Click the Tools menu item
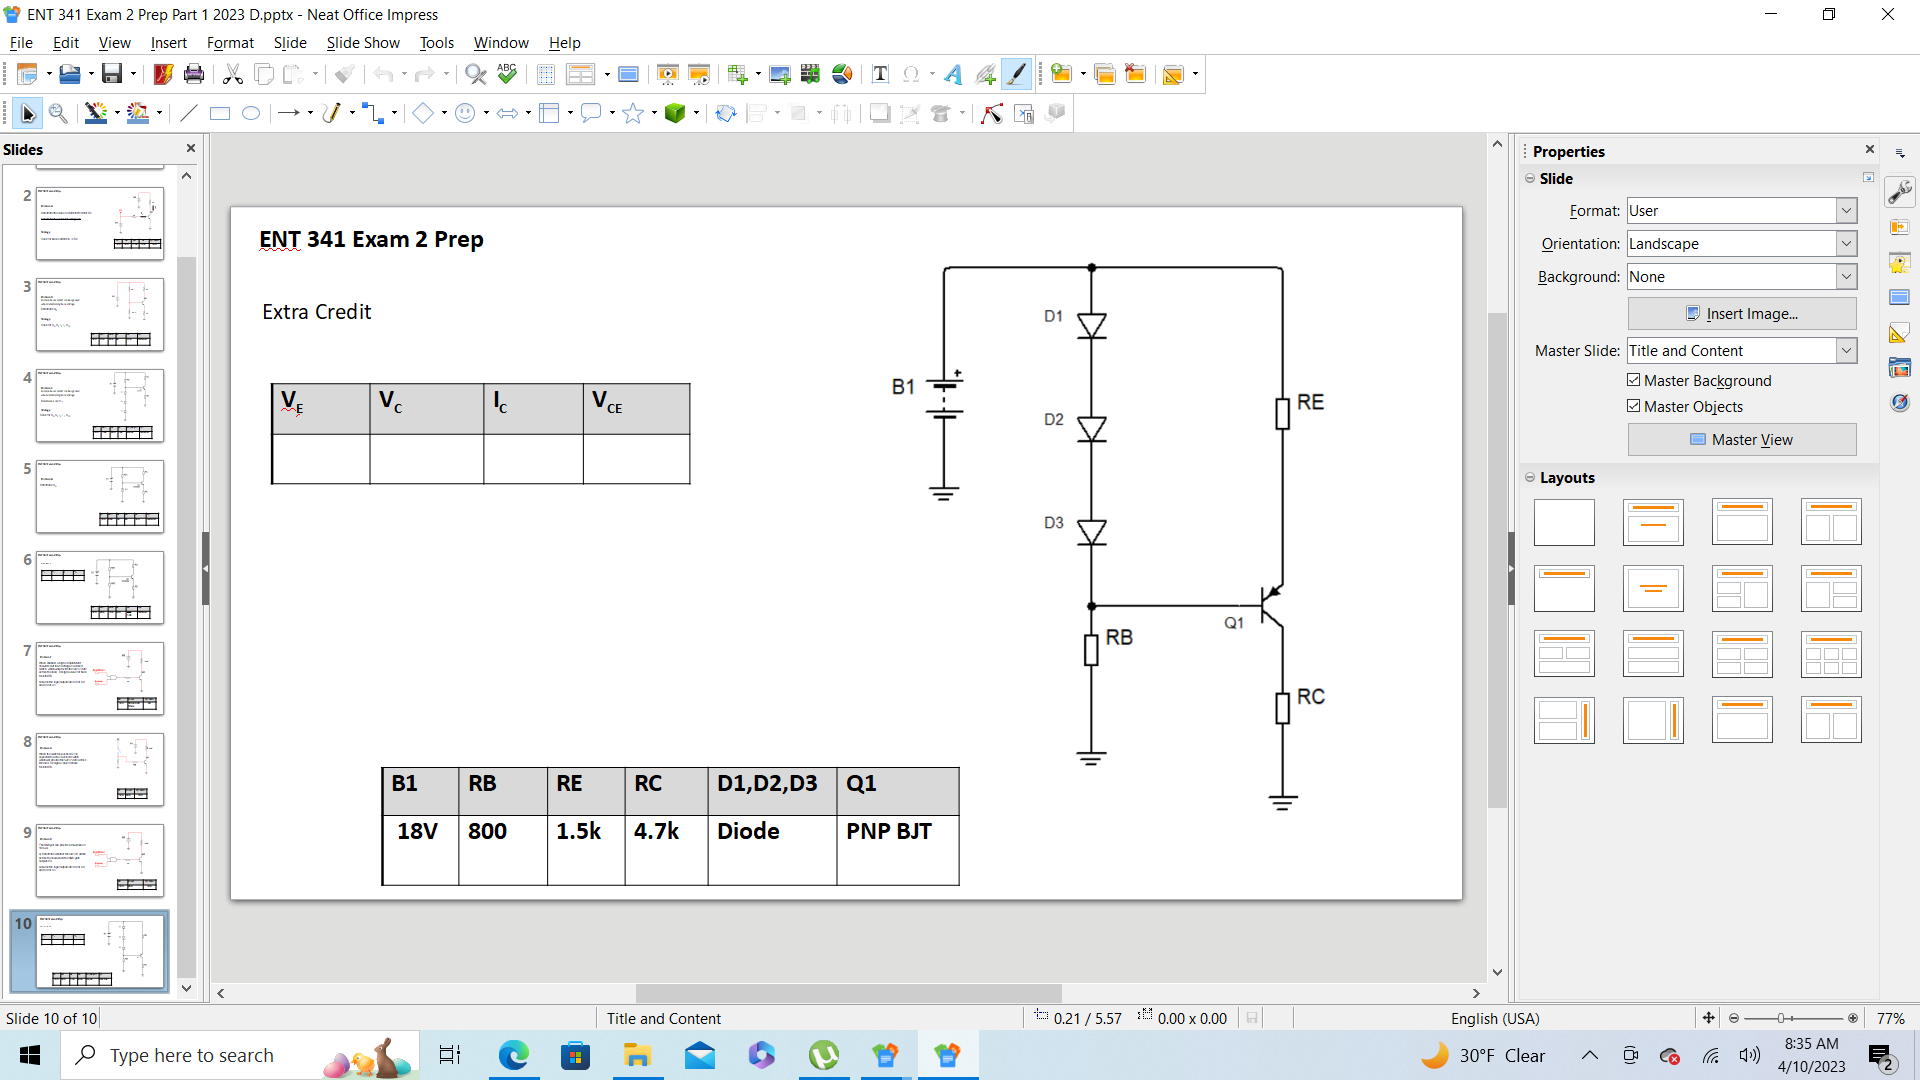The width and height of the screenshot is (1920, 1080). 435,42
